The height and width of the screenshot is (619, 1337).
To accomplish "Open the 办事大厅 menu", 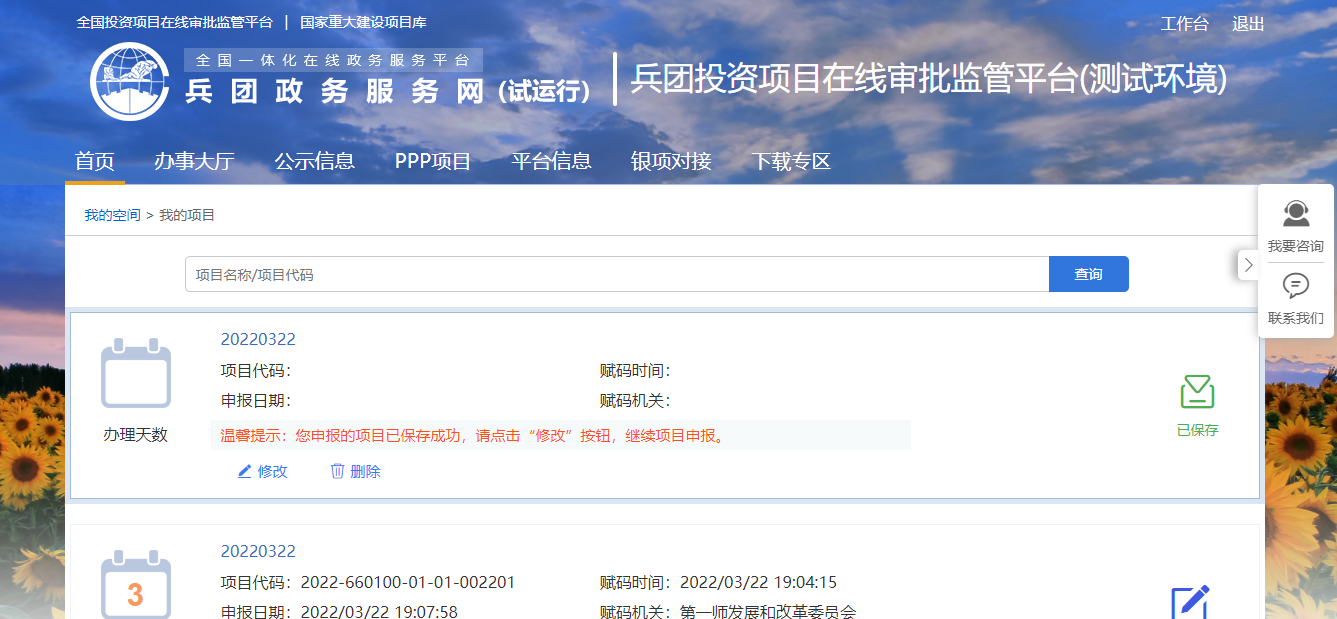I will tap(194, 161).
